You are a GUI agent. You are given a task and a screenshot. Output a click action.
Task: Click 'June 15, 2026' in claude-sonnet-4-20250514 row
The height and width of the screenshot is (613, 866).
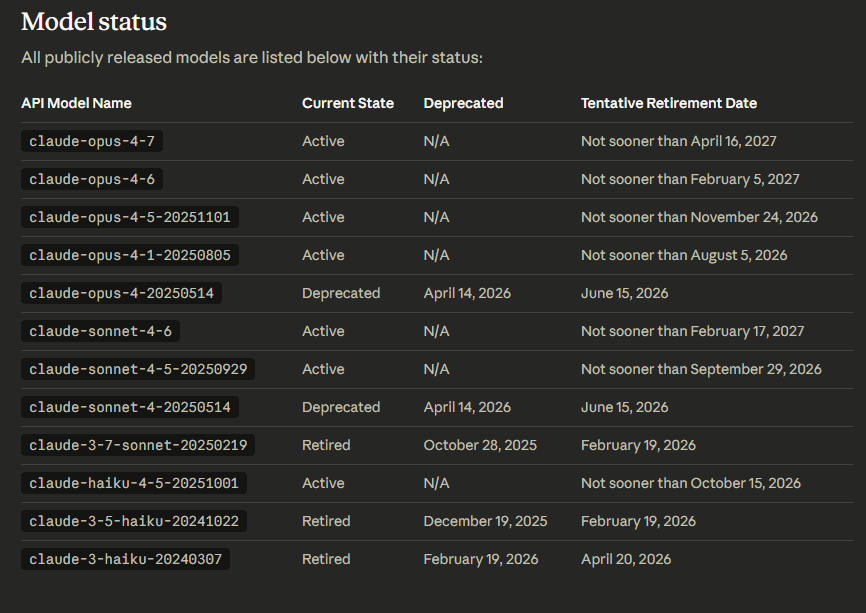click(625, 407)
